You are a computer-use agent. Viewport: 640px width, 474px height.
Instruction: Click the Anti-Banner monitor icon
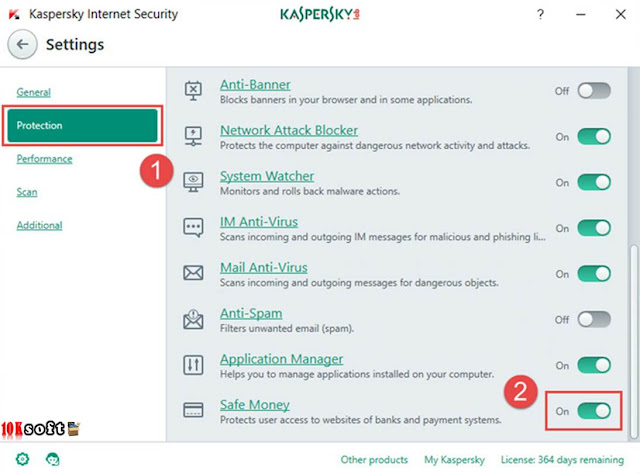[x=193, y=91]
